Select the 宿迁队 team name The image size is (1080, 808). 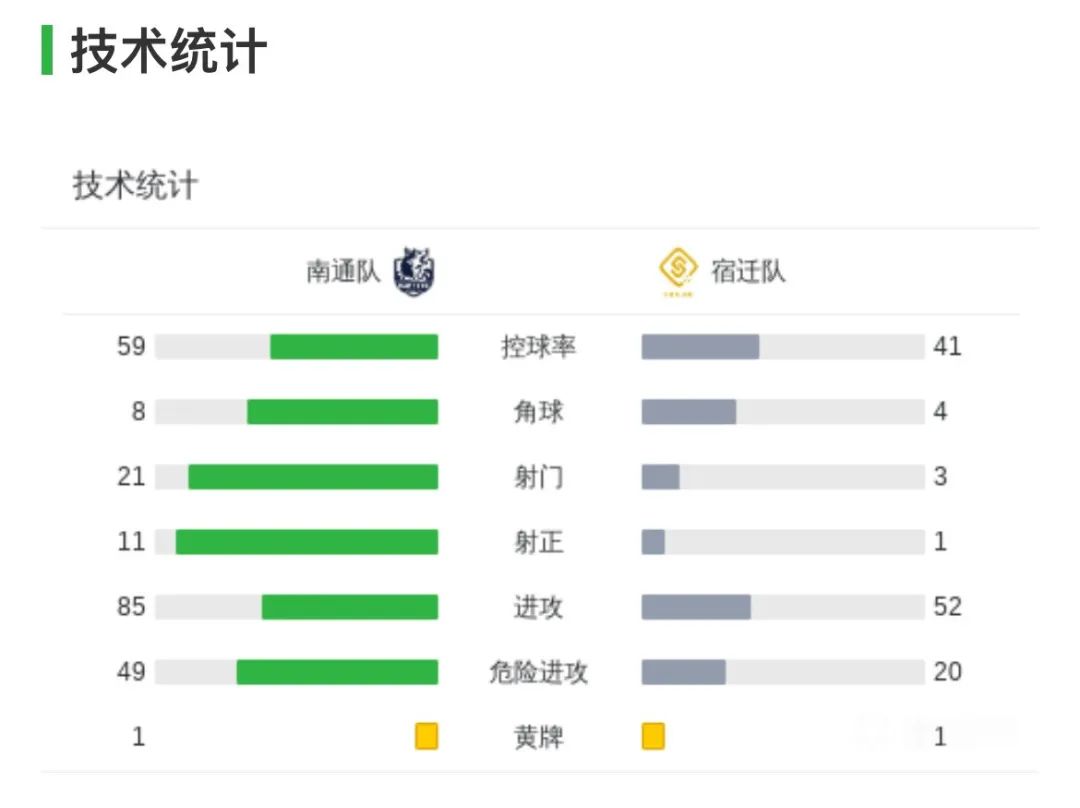748,271
